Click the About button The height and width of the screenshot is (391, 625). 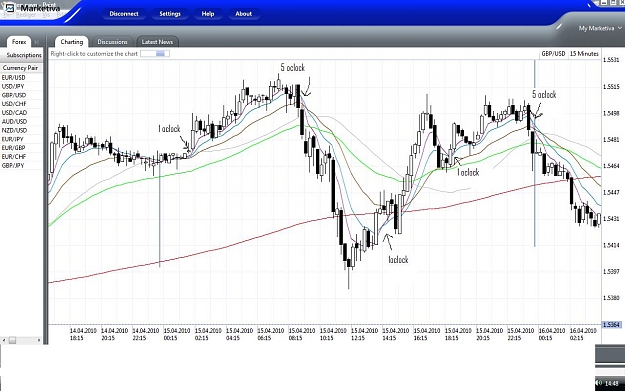tap(244, 14)
